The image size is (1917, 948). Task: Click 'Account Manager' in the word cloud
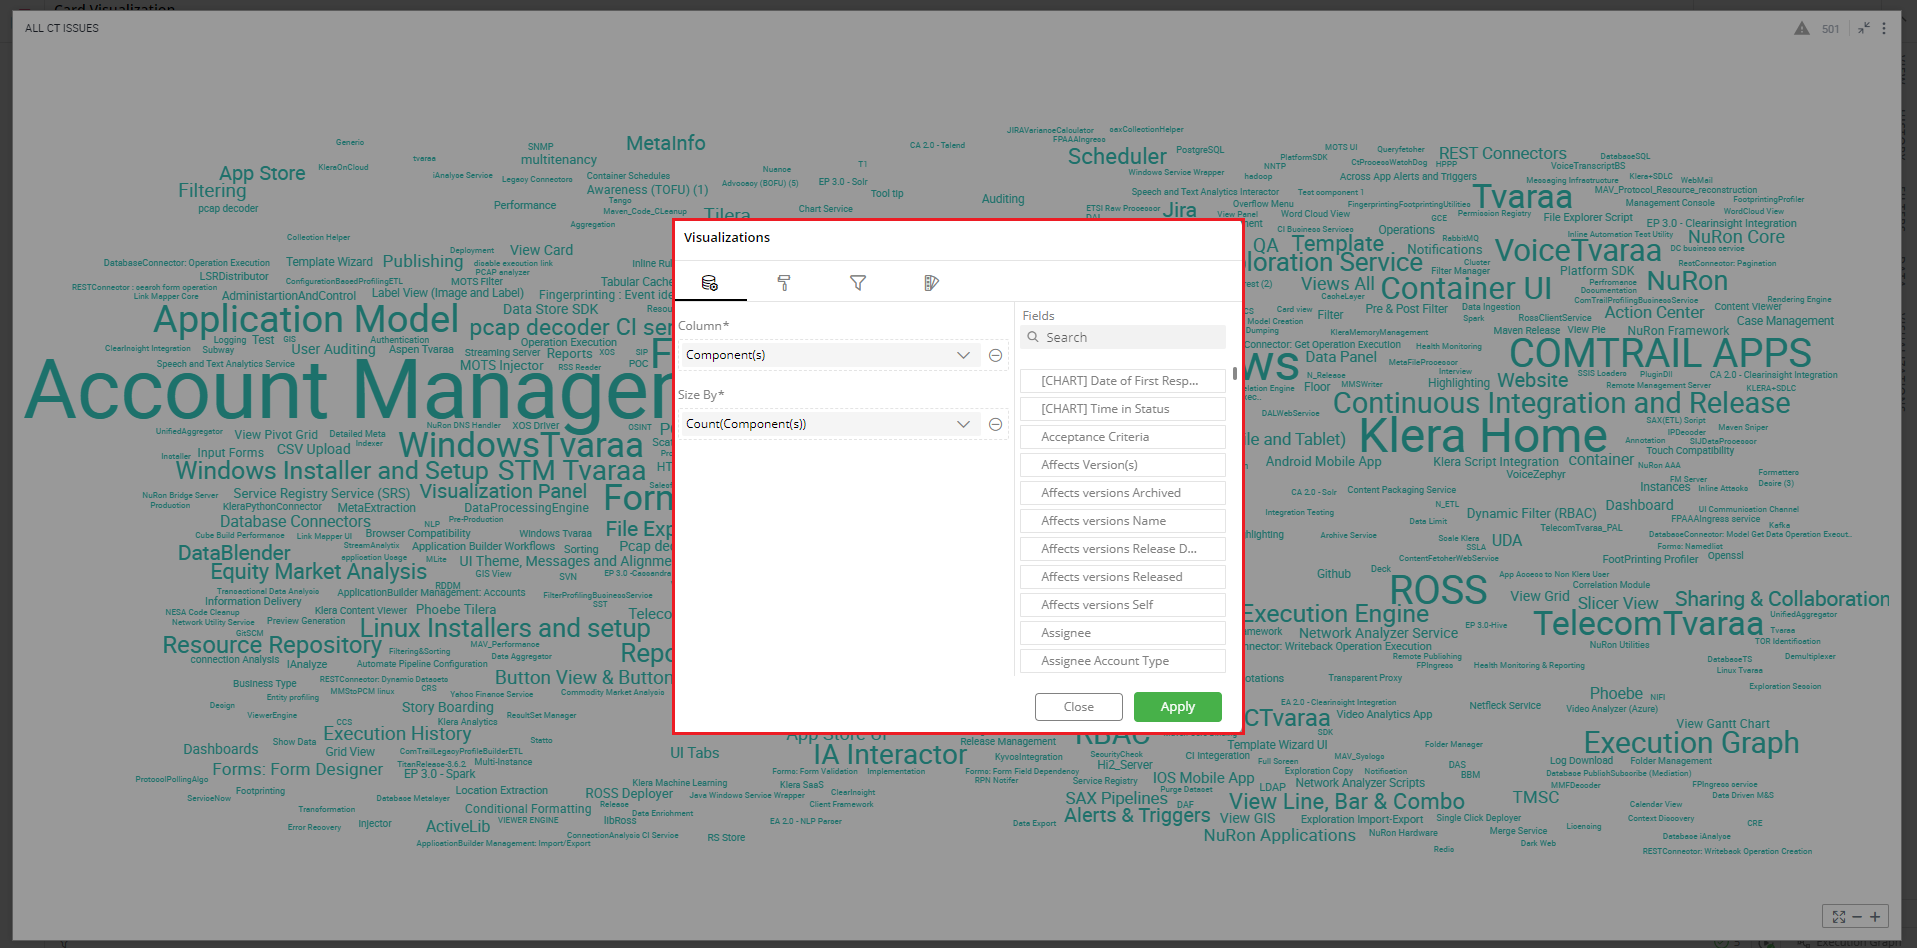348,391
